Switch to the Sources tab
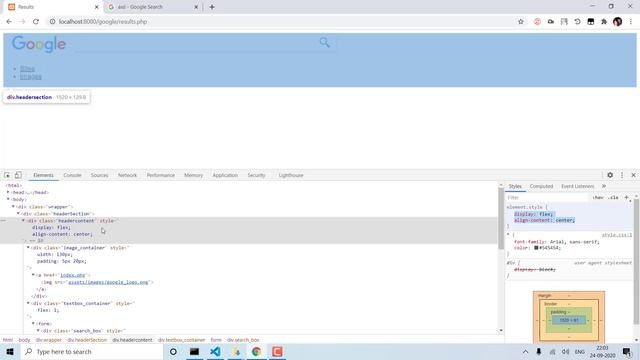 click(x=100, y=175)
